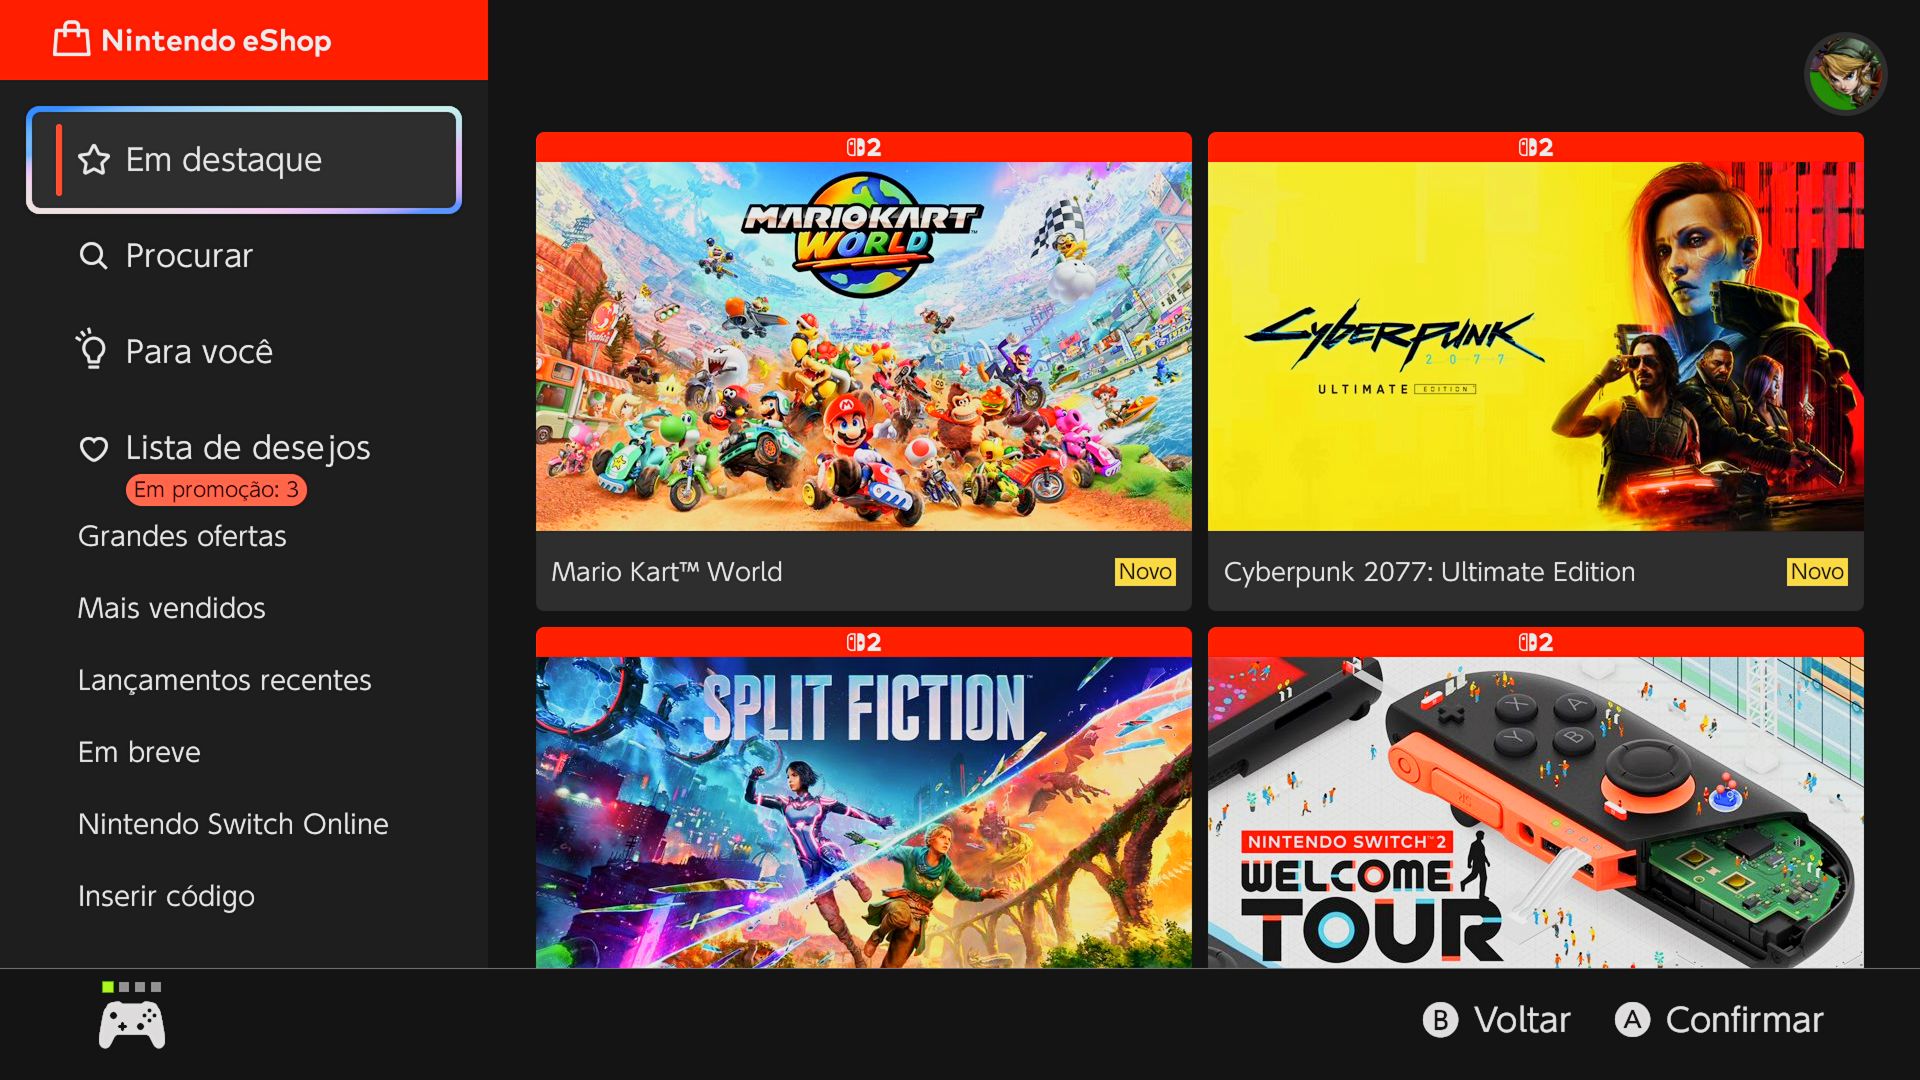Click the controller icon in bottom bar

tap(132, 1025)
